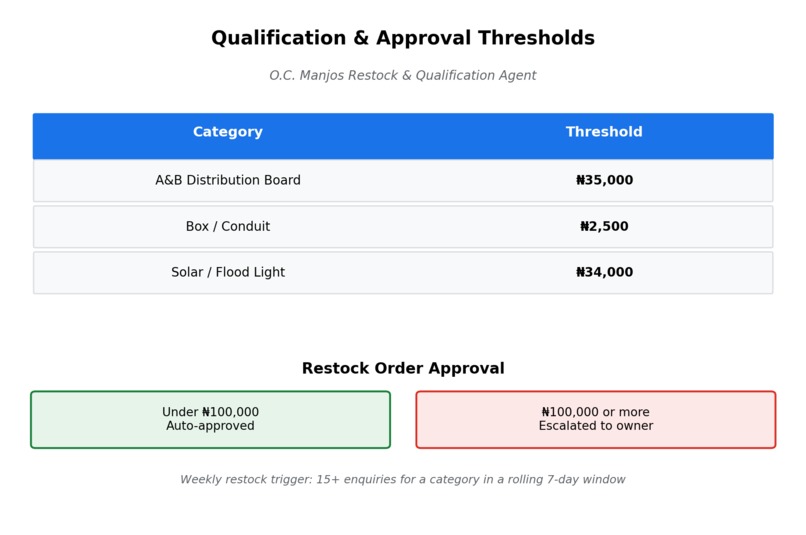806x535 pixels.
Task: Select the A&B Distribution Board row
Action: [x=403, y=180]
